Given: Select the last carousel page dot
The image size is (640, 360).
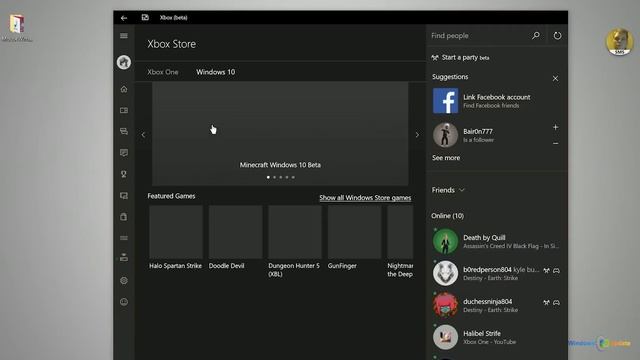Looking at the screenshot, I should coord(293,177).
